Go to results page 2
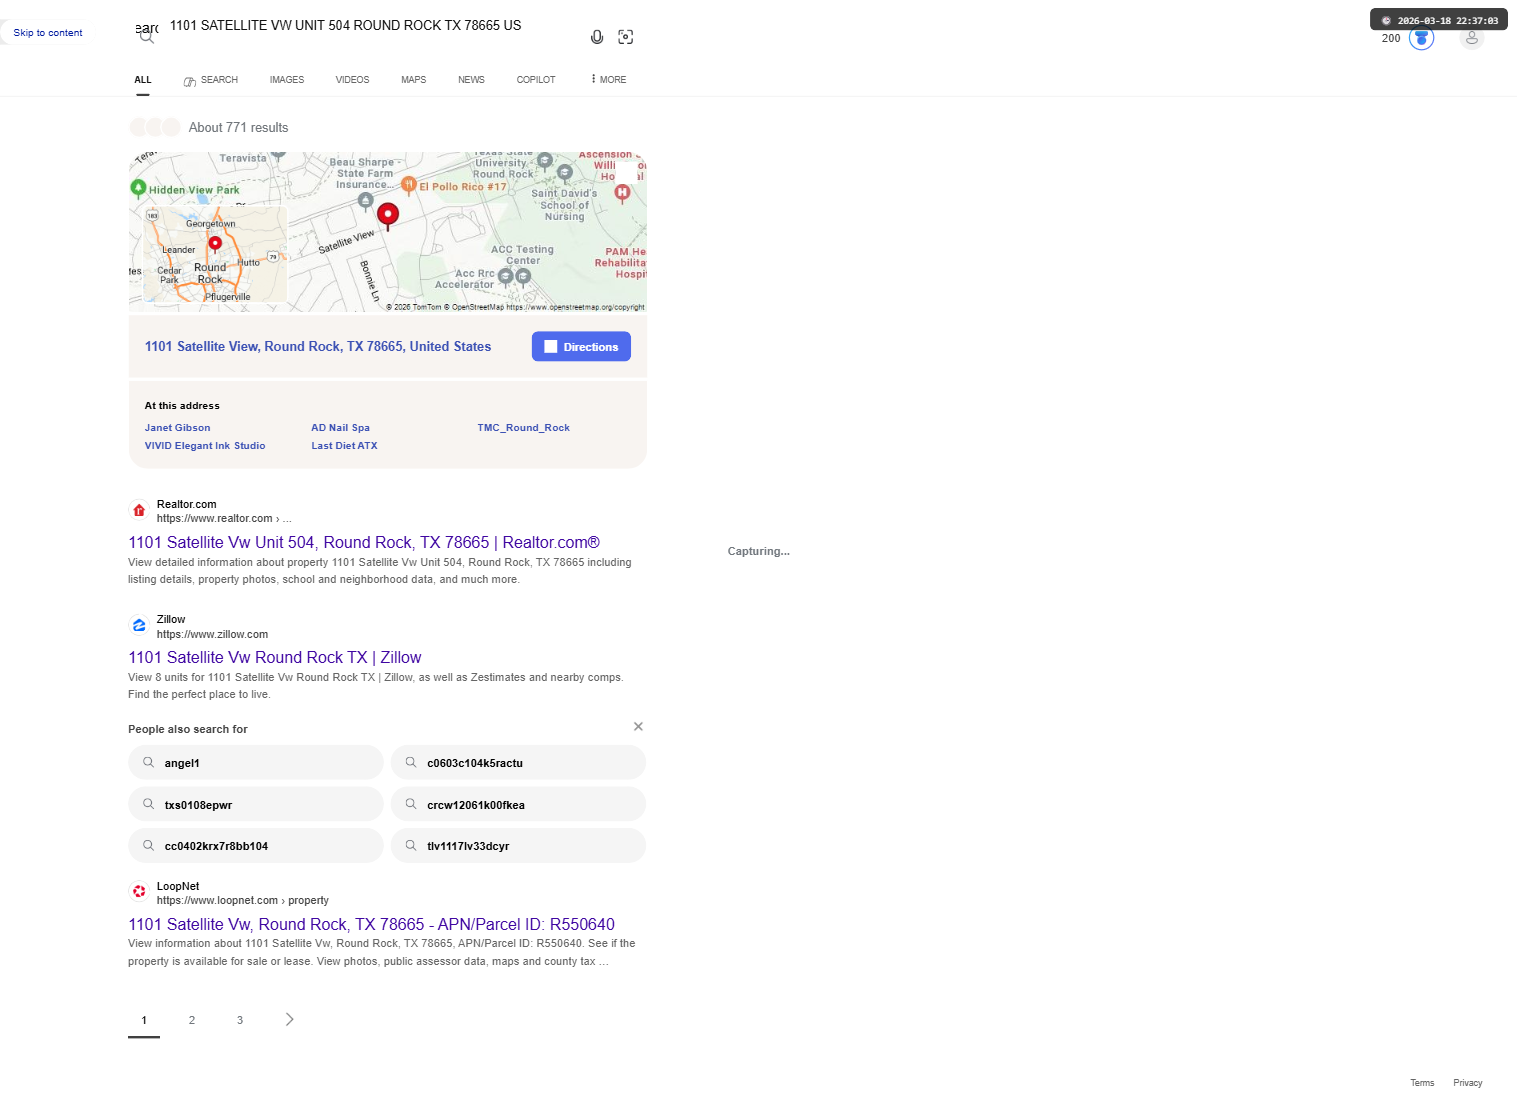 click(x=192, y=1020)
